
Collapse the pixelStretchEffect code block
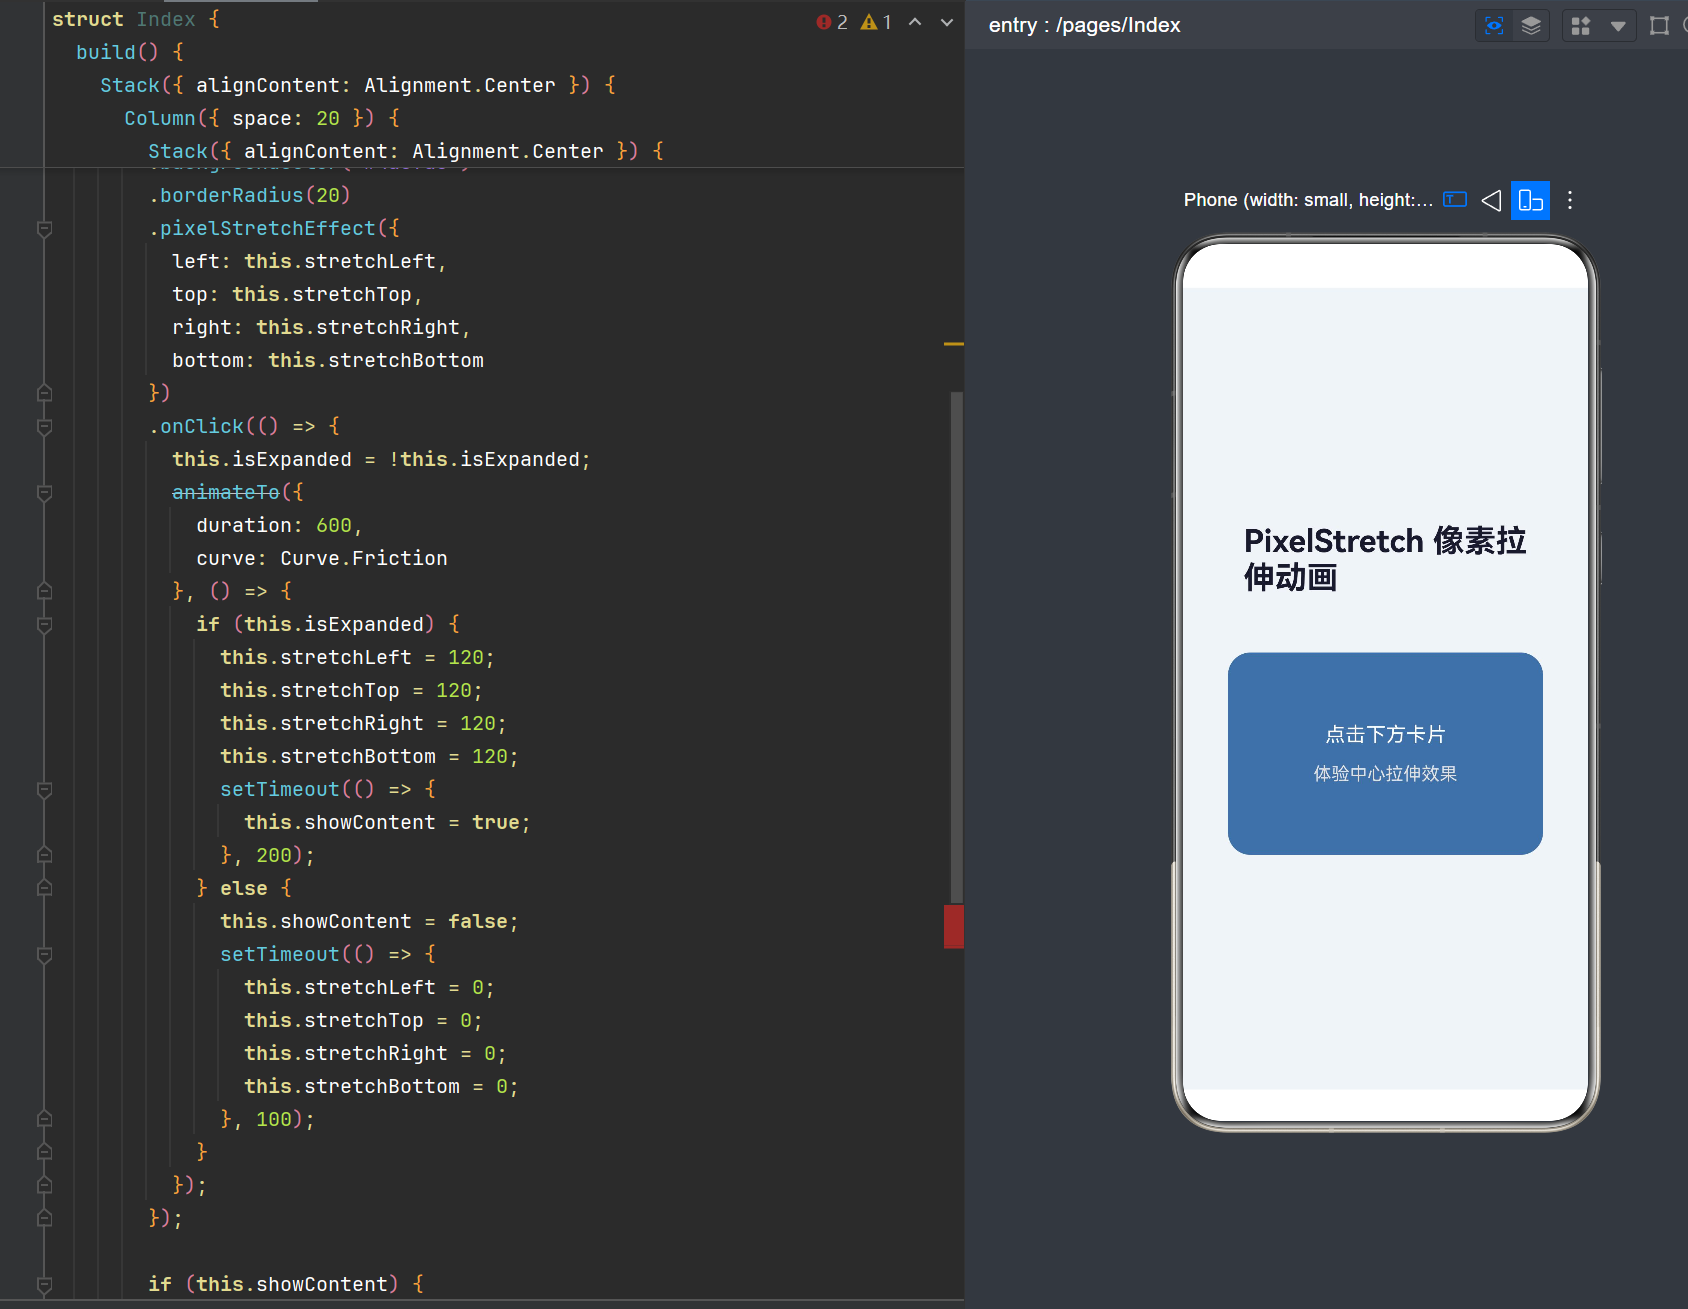click(x=44, y=229)
